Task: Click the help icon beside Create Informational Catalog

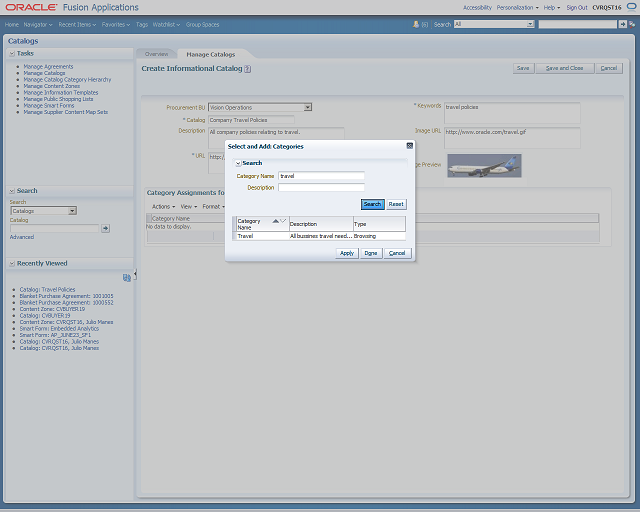Action: click(x=247, y=69)
